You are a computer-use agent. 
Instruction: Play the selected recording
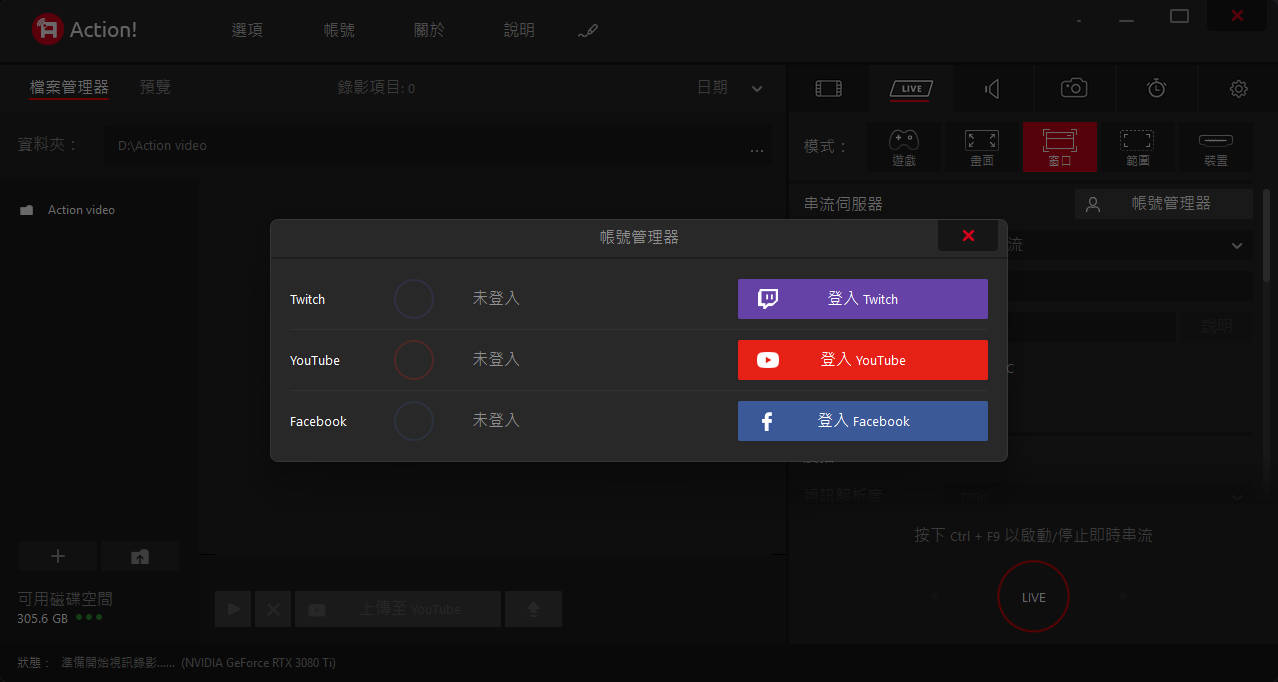(x=233, y=609)
